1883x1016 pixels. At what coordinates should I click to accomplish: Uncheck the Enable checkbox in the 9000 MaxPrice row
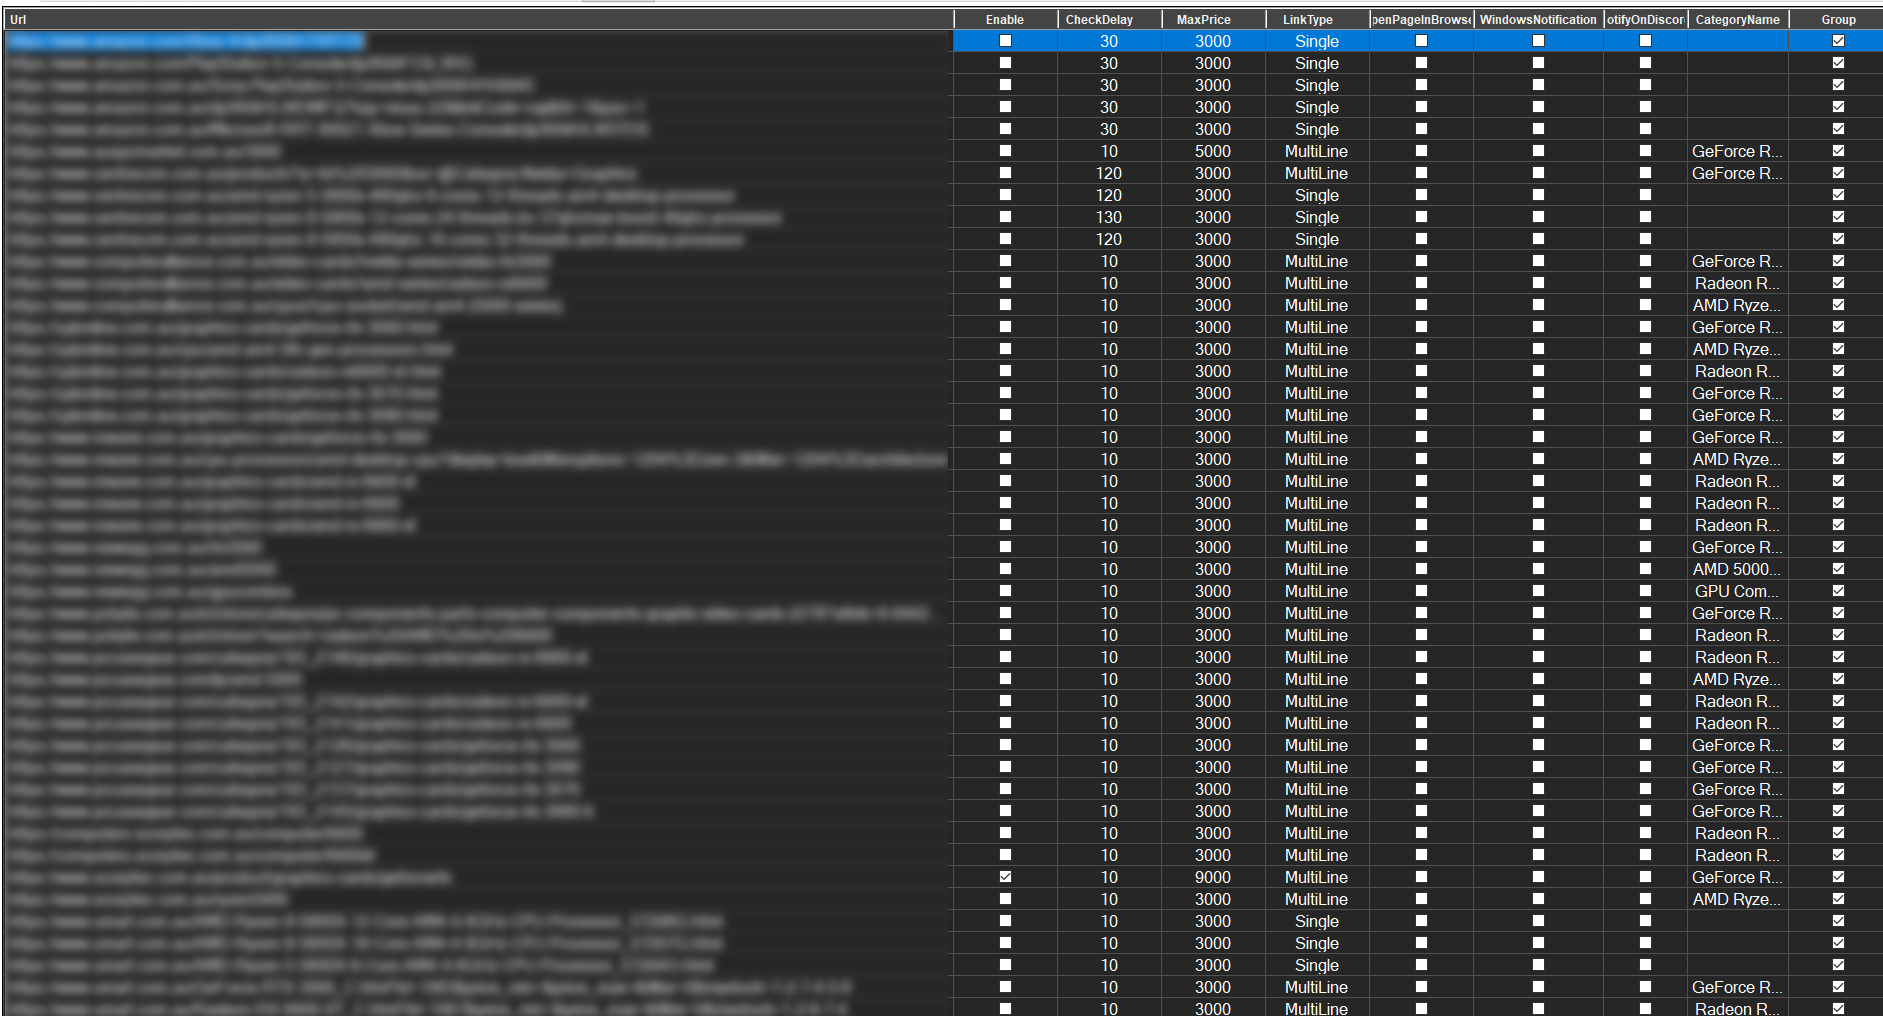click(1005, 877)
